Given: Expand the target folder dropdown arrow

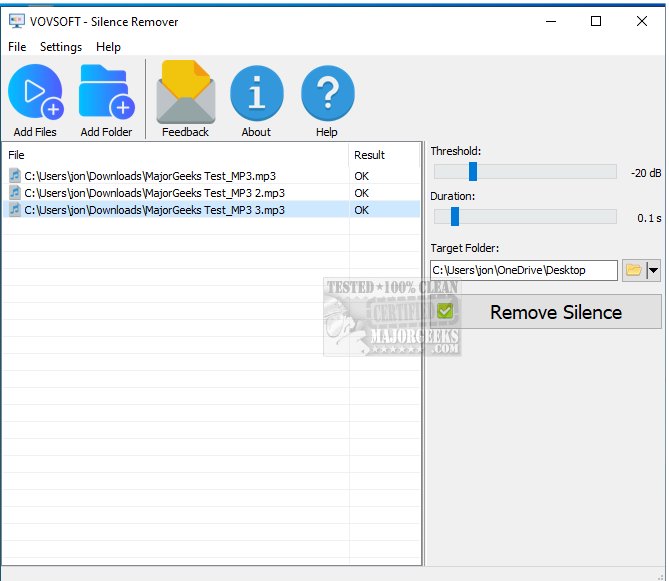Looking at the screenshot, I should coord(653,270).
